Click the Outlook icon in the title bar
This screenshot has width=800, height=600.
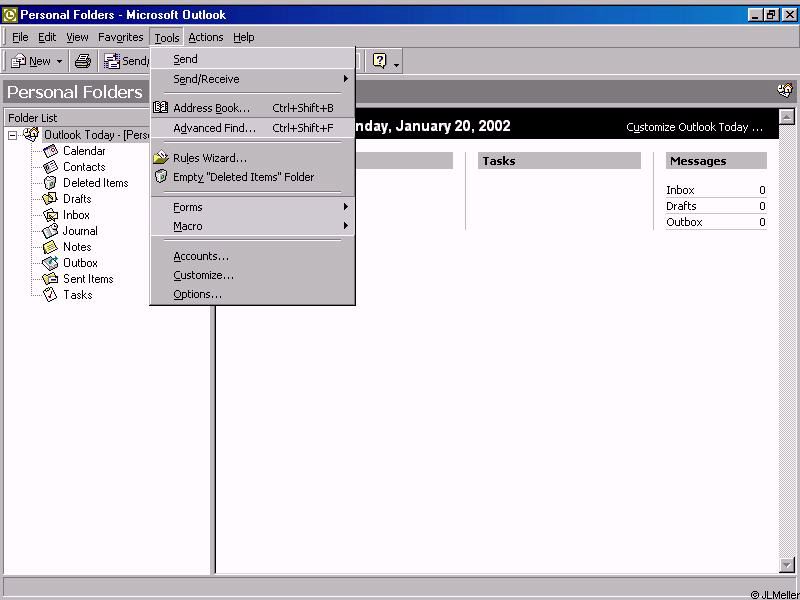[x=9, y=15]
